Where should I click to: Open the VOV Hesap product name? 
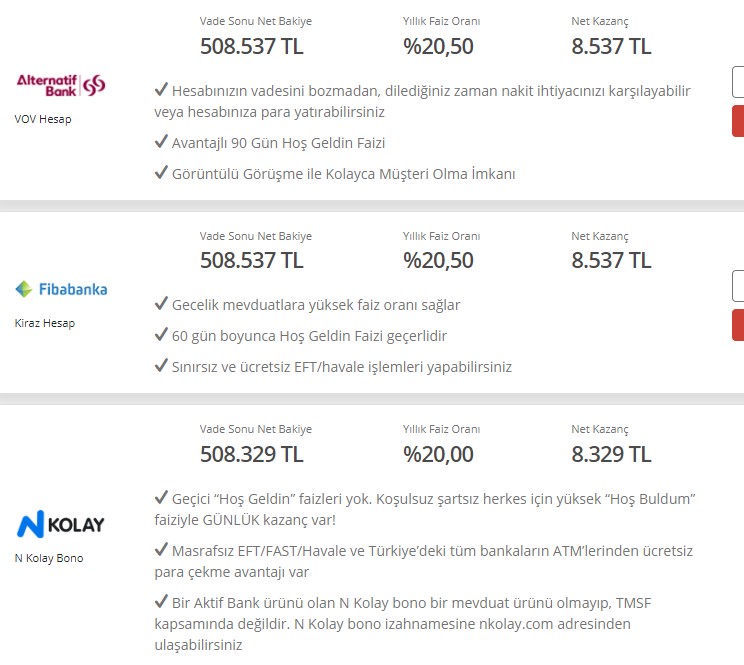point(43,119)
